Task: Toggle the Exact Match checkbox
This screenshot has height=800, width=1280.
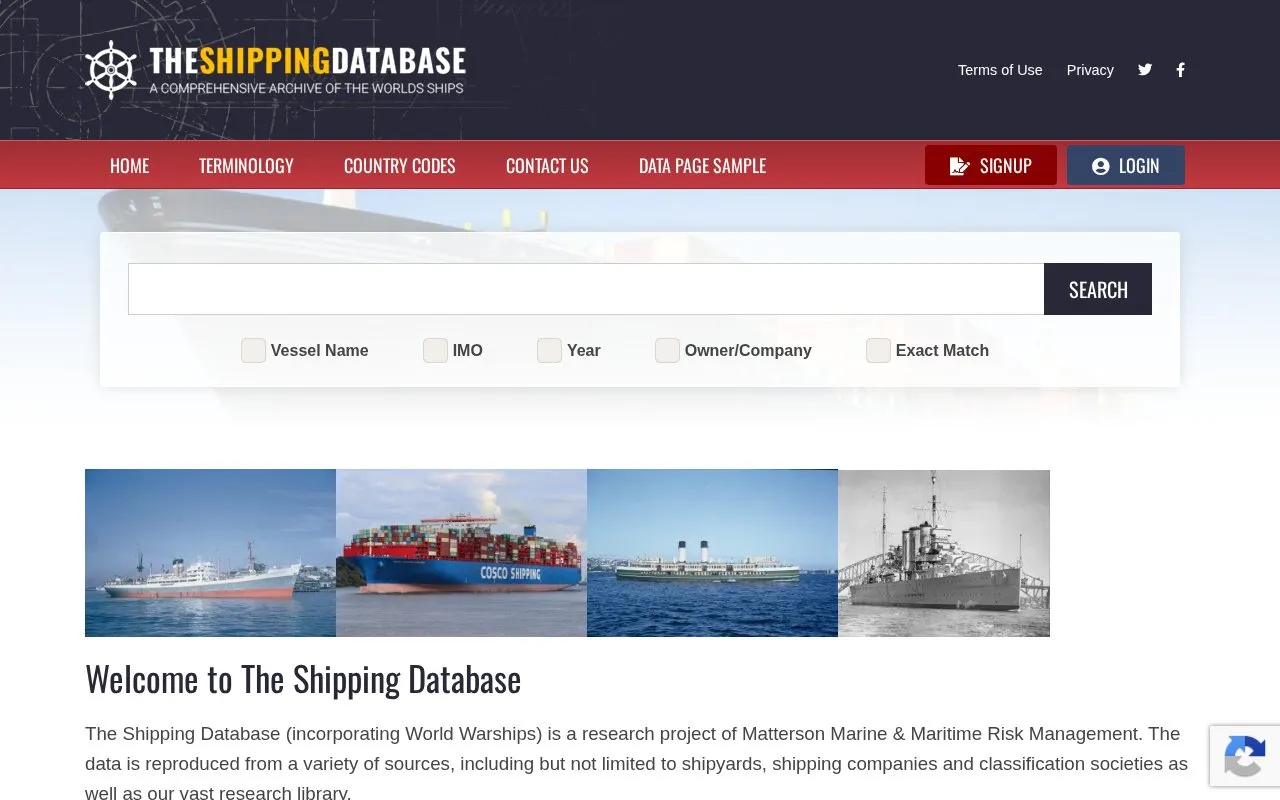Action: (878, 350)
